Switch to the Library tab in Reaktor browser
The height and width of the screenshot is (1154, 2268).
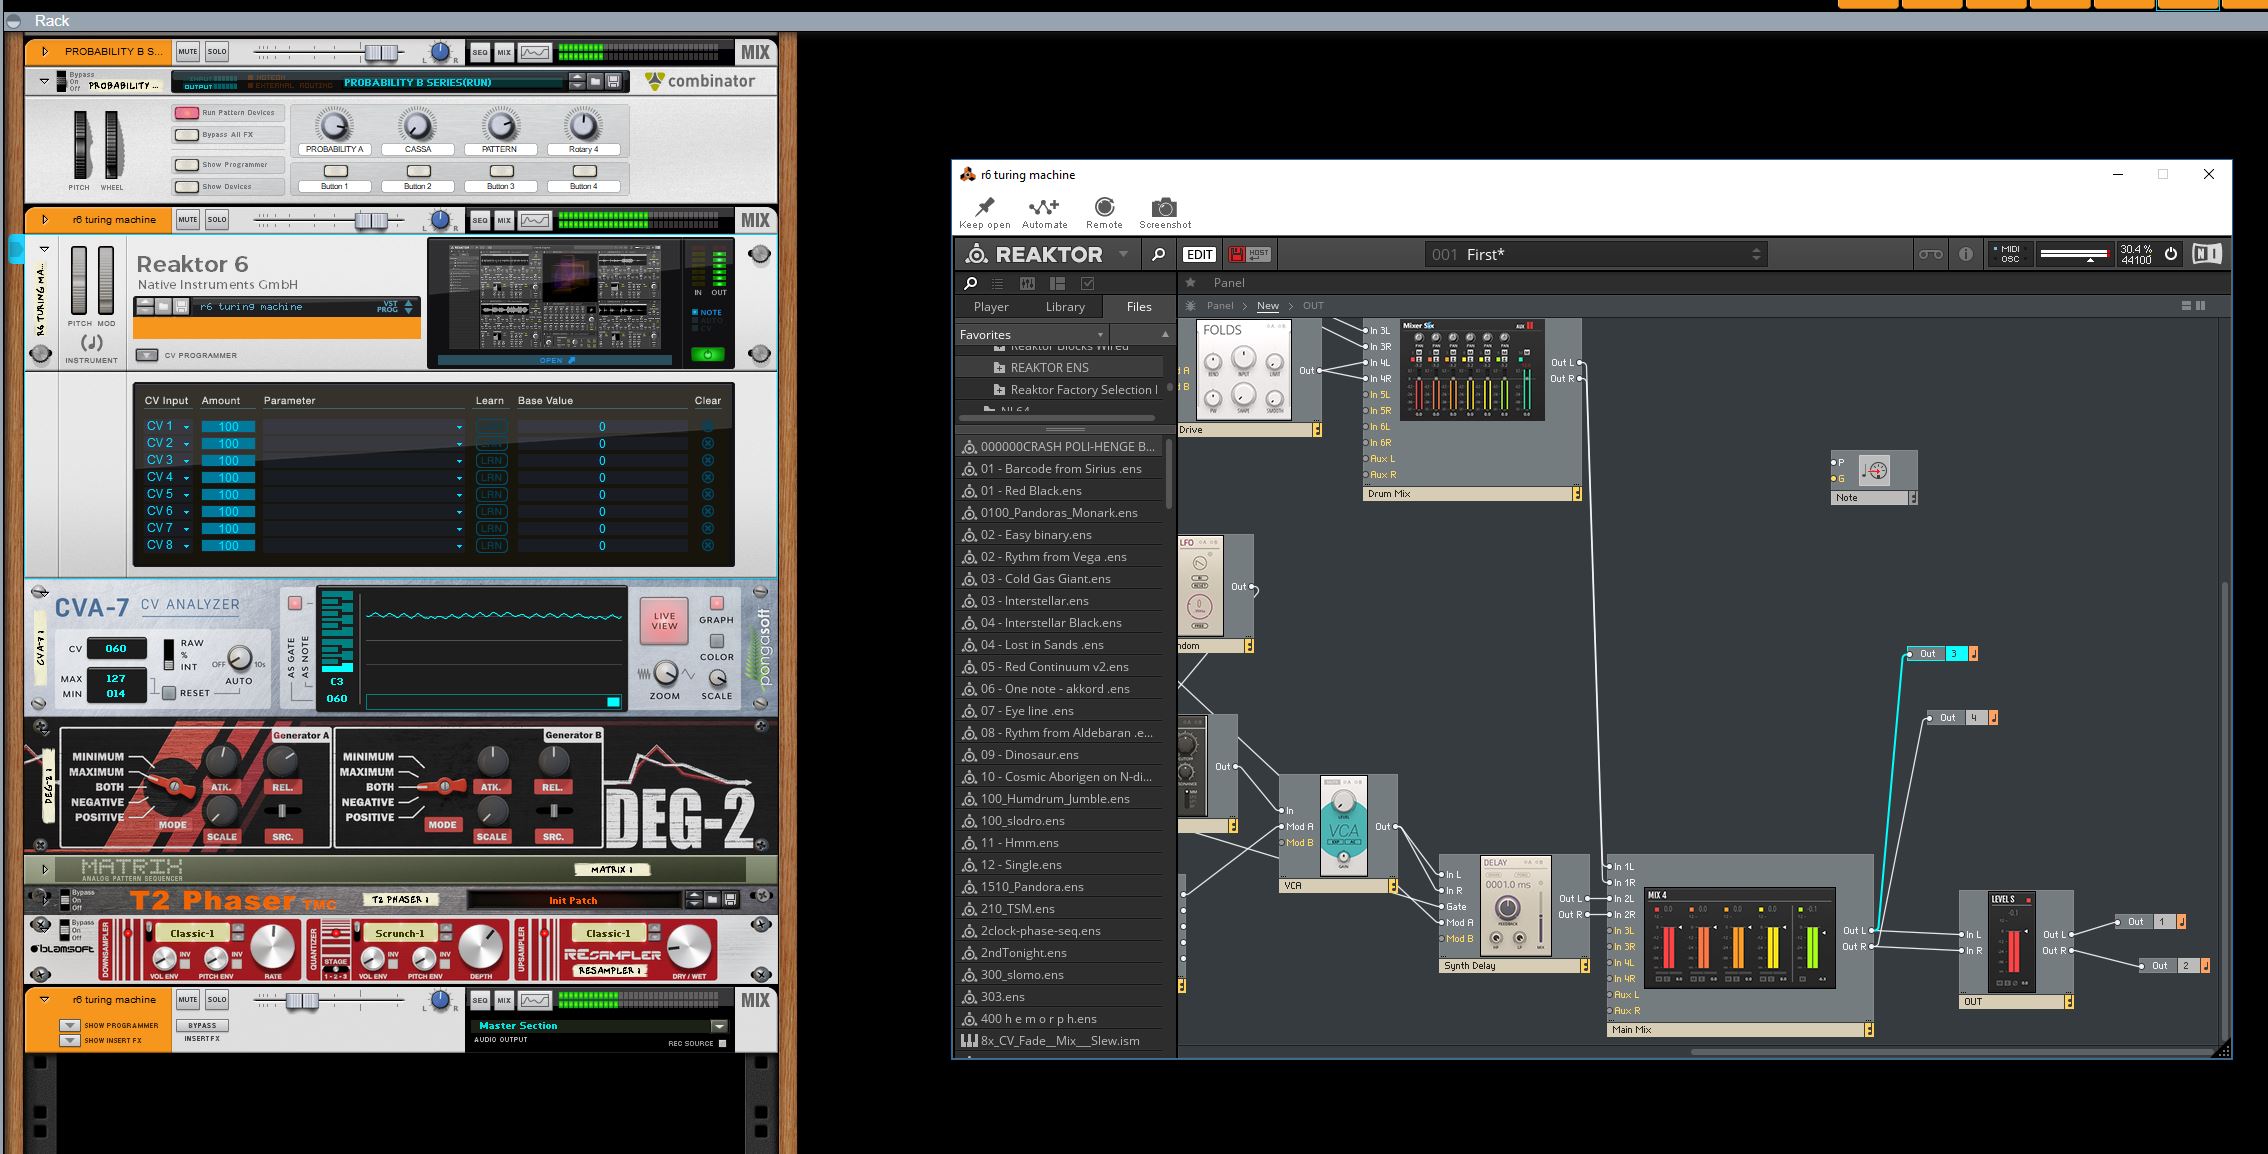click(x=1063, y=306)
